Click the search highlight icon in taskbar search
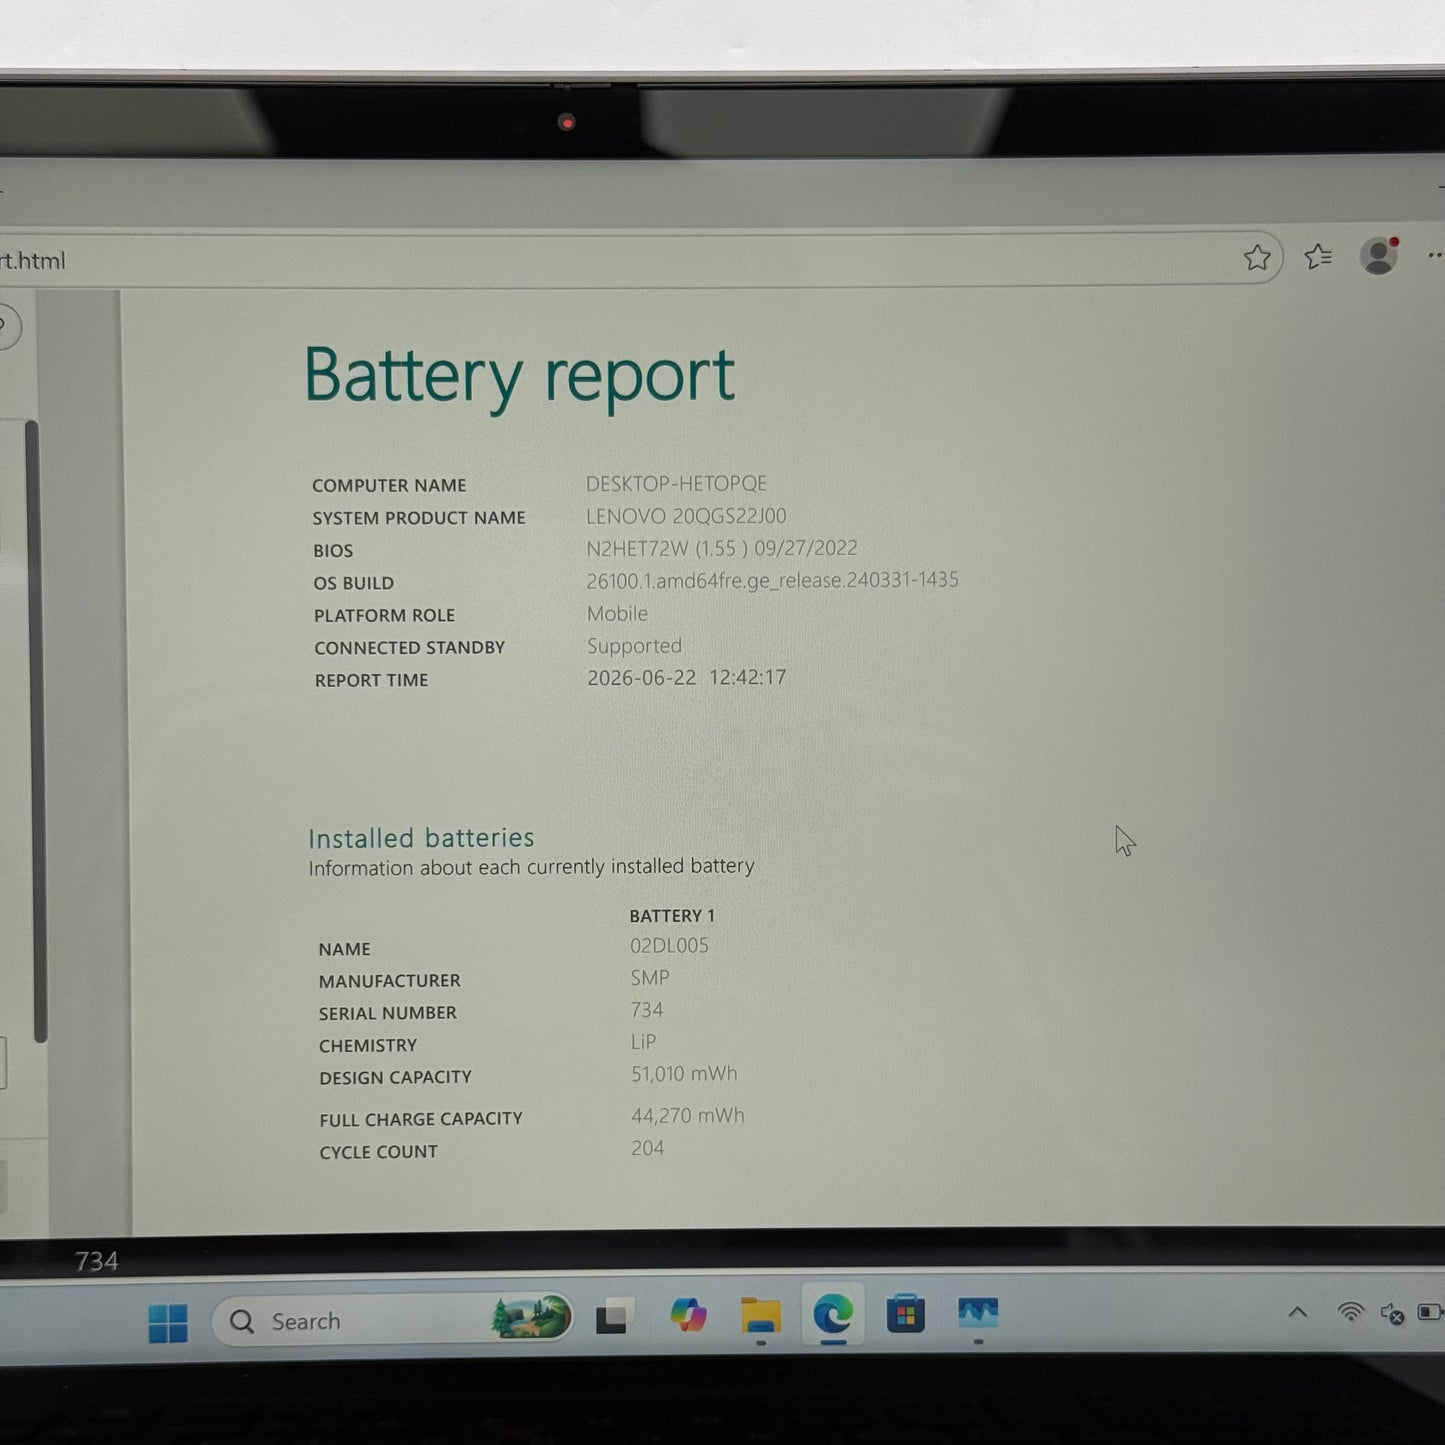The width and height of the screenshot is (1445, 1445). (530, 1317)
